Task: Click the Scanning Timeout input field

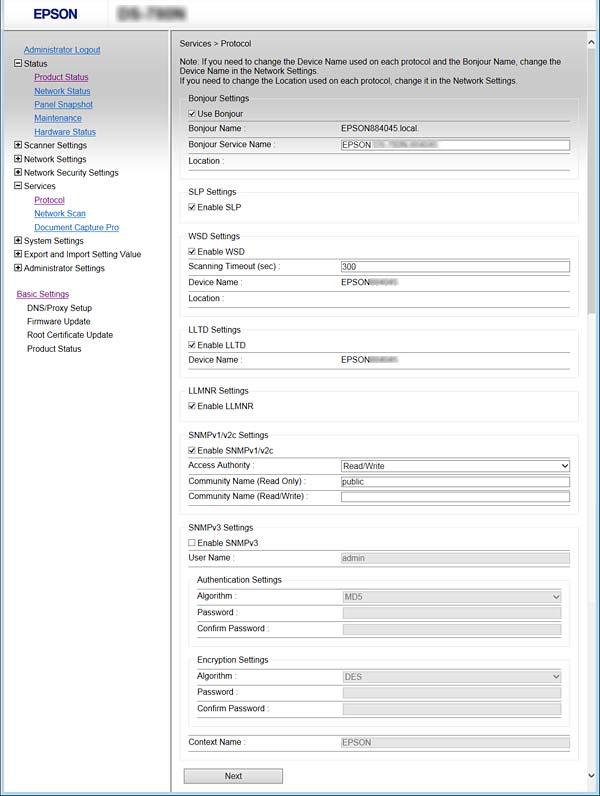Action: [455, 267]
